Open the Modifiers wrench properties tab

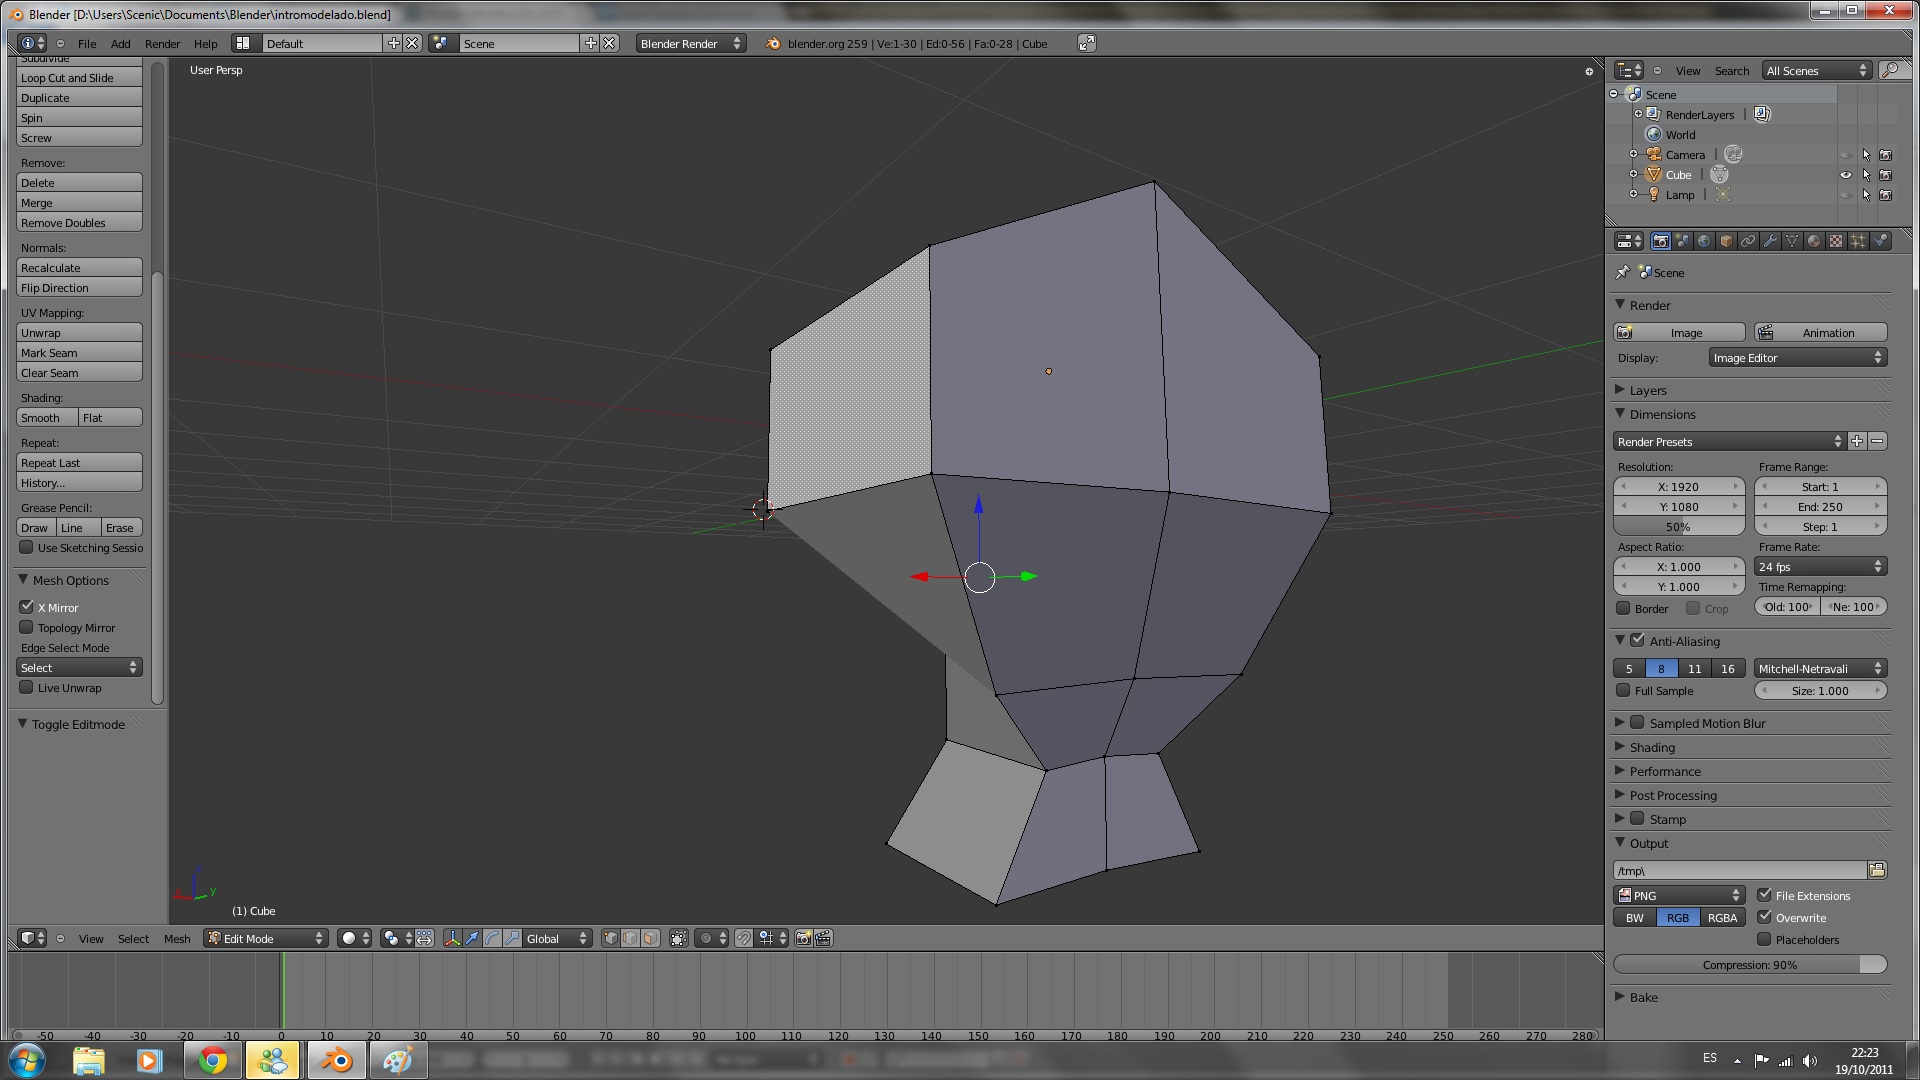pos(1770,241)
